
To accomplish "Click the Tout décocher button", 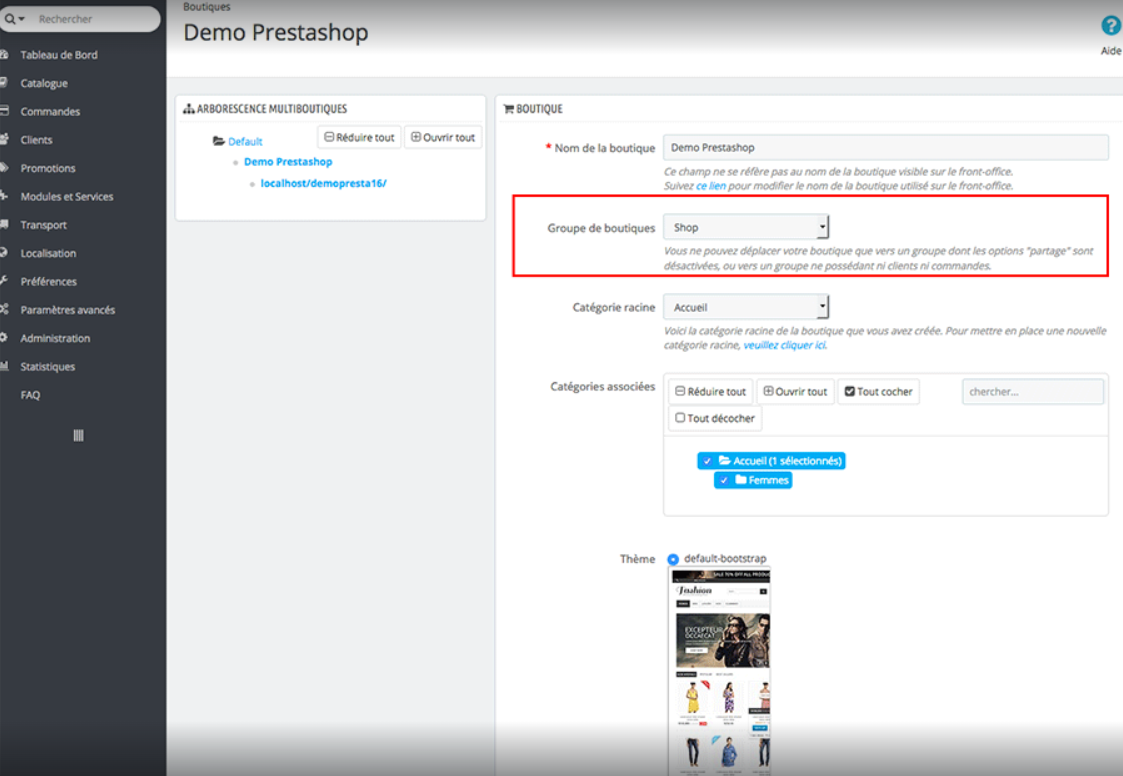I will [715, 418].
